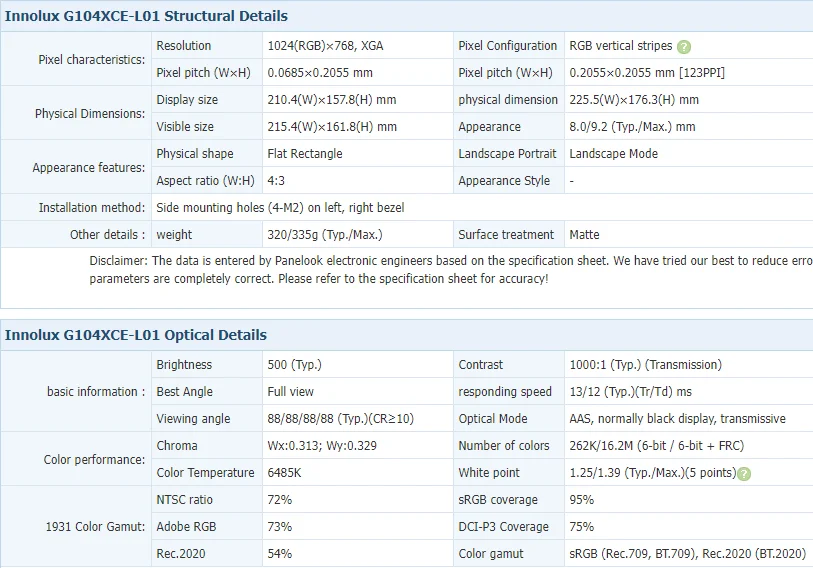Select the Pixel characteristics row label
813x568 pixels.
(x=92, y=60)
